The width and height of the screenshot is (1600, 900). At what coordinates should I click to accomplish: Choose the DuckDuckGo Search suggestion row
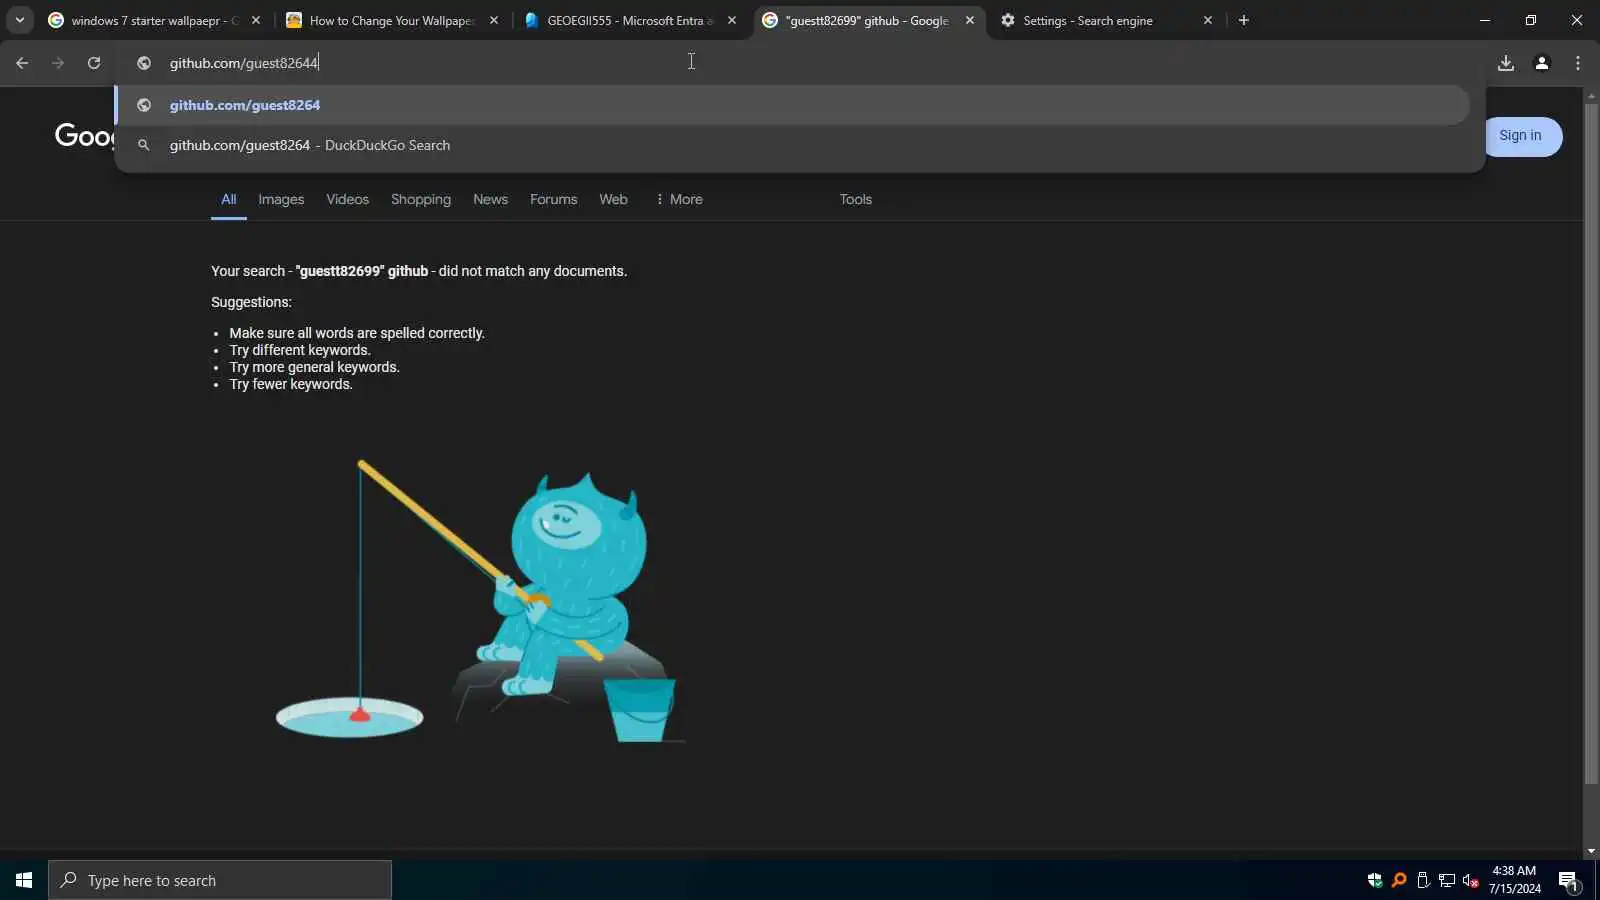(792, 145)
